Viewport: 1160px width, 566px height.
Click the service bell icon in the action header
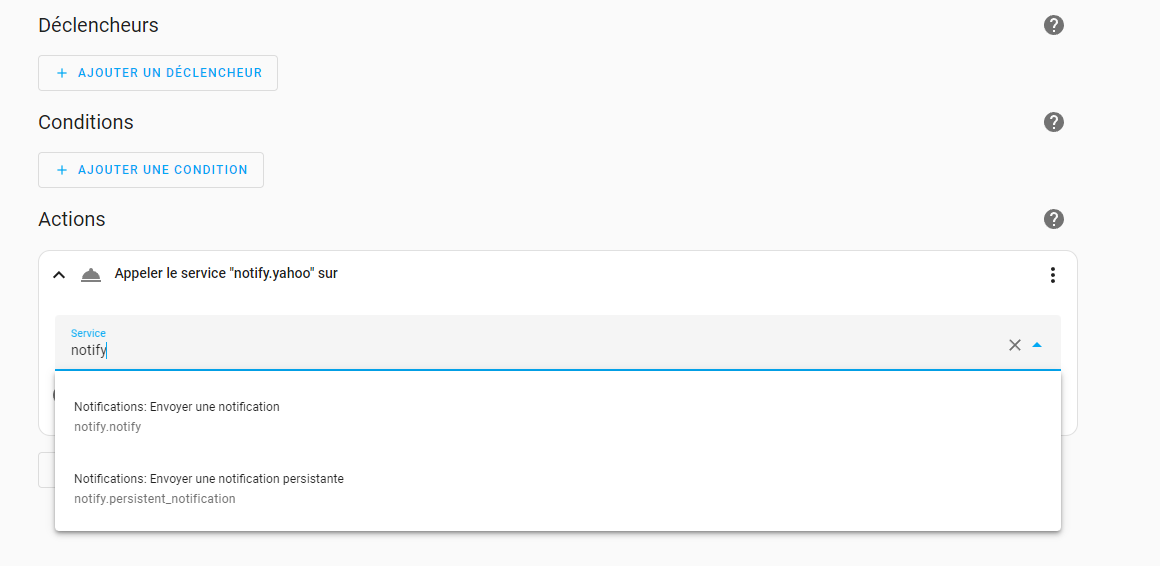(x=91, y=274)
